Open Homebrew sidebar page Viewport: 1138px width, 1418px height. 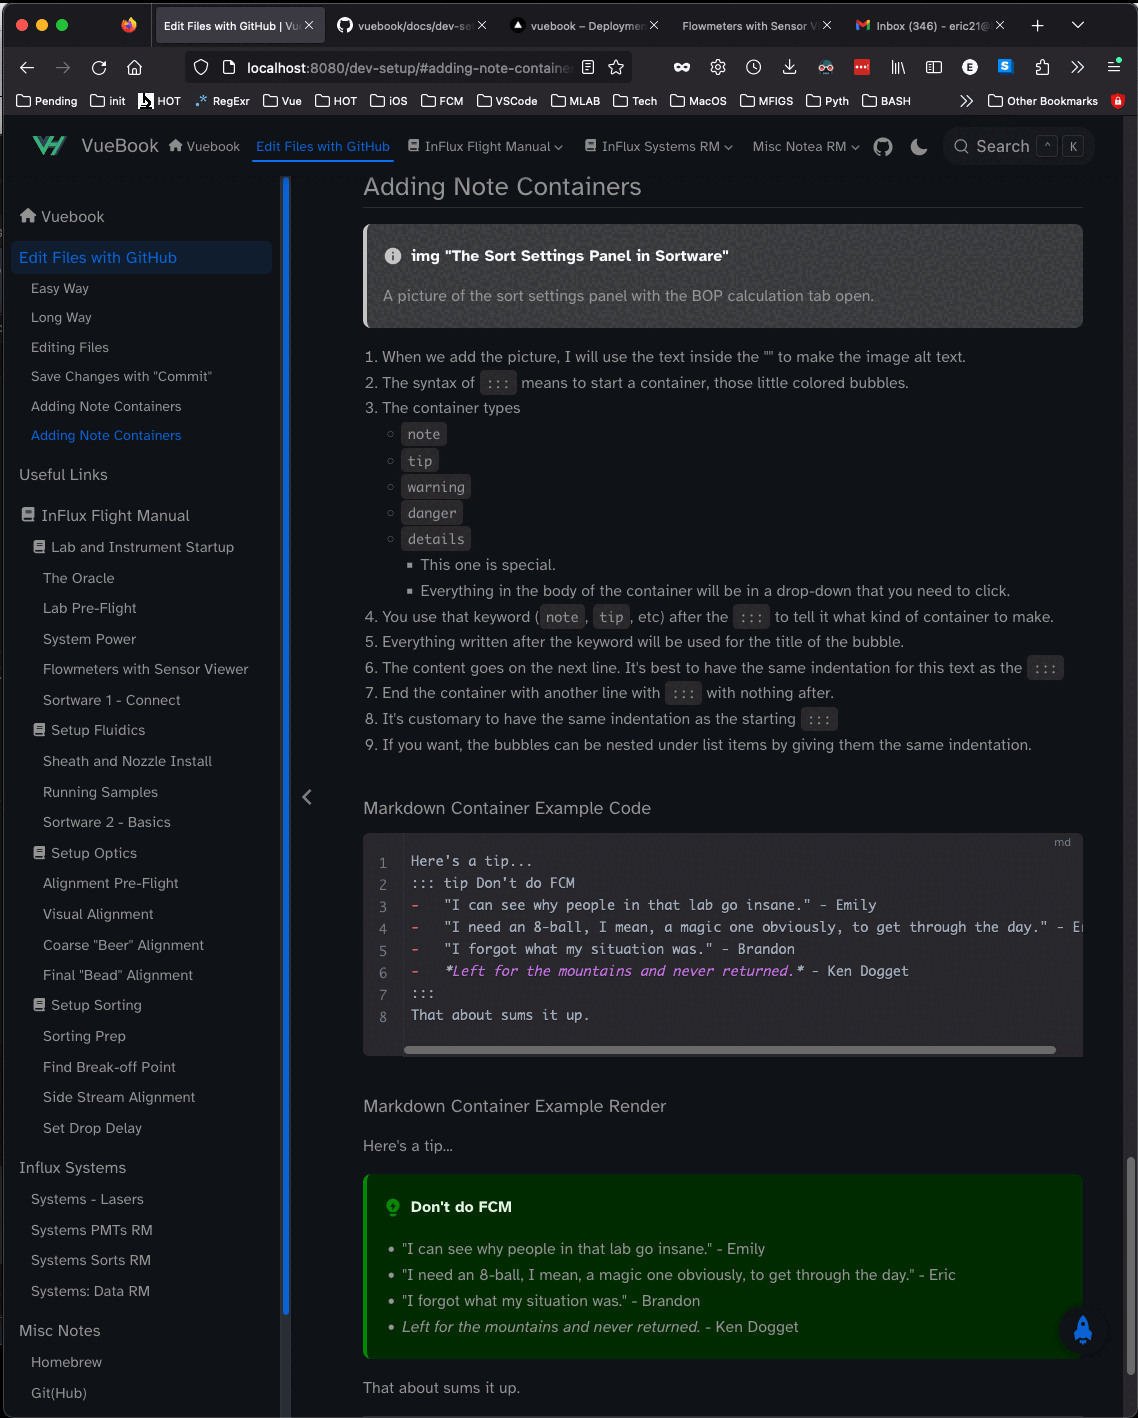pyautogui.click(x=66, y=1362)
